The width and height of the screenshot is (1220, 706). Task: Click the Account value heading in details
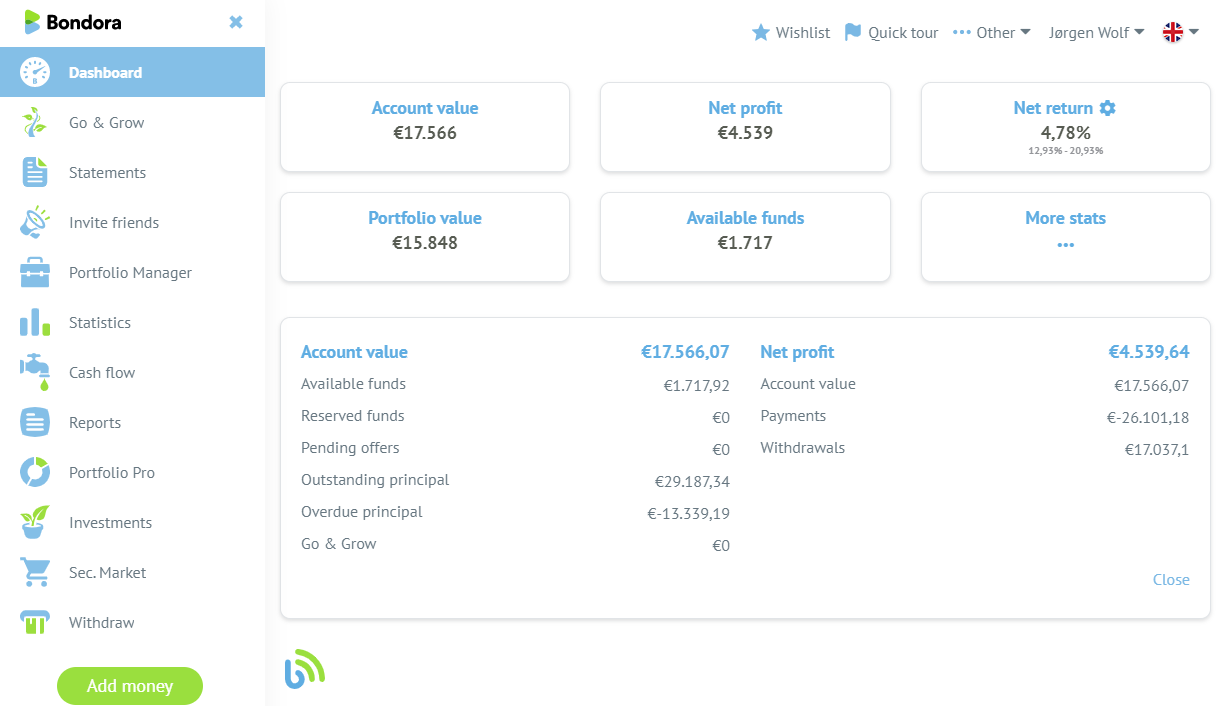(x=354, y=352)
